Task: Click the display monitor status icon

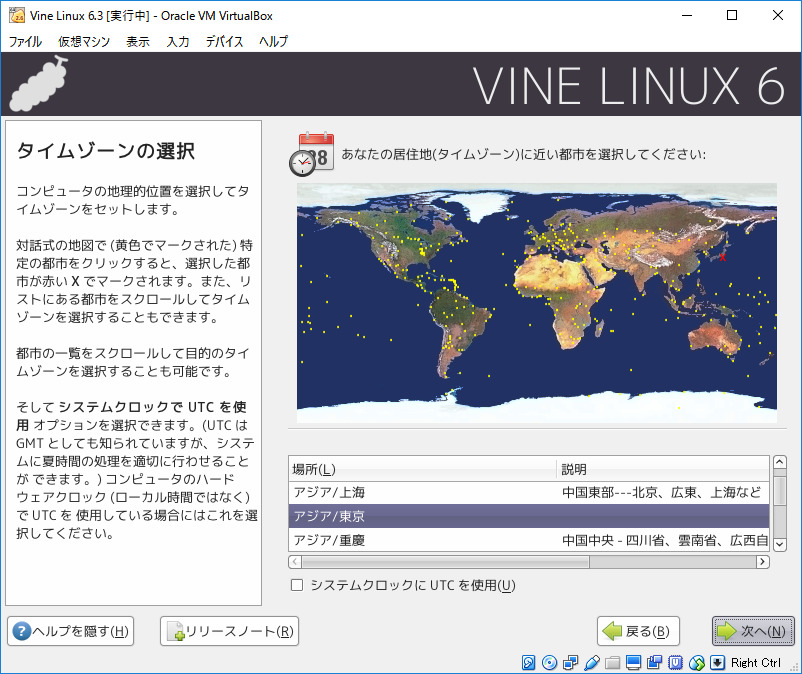Action: click(x=633, y=663)
